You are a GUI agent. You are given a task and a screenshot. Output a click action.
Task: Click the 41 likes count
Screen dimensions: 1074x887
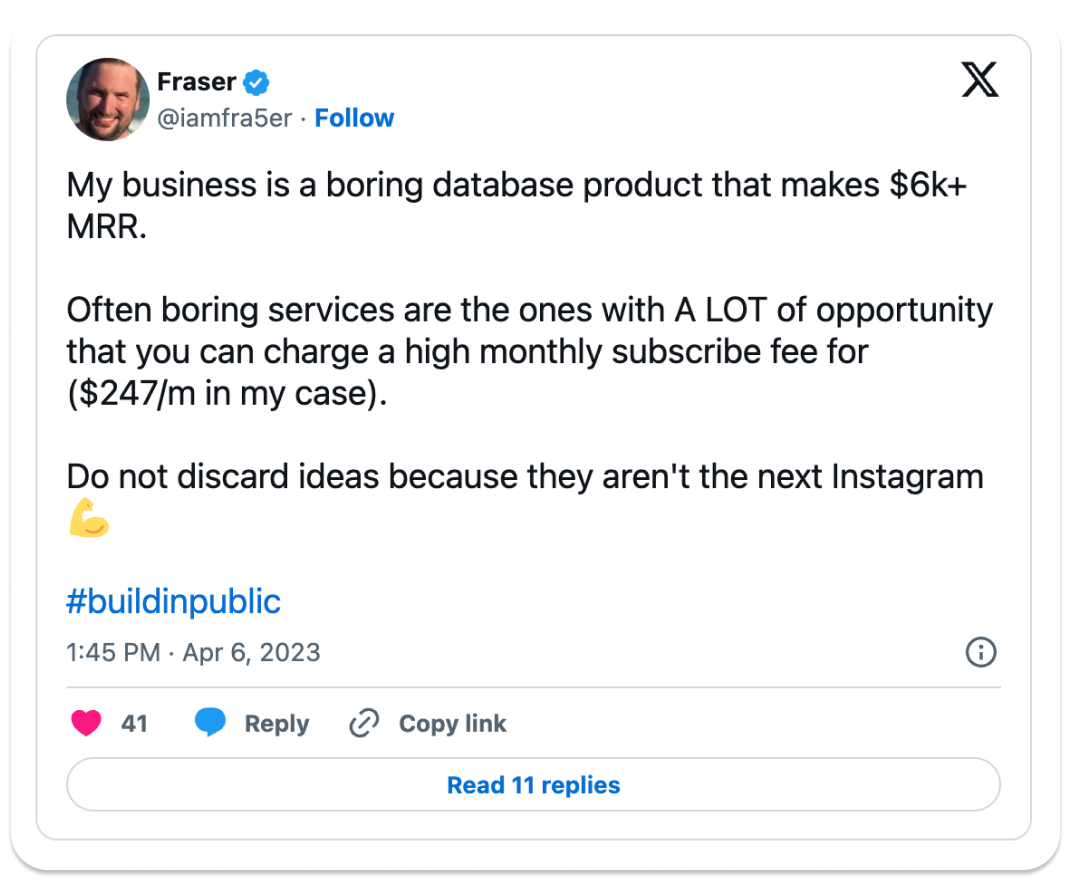[134, 723]
